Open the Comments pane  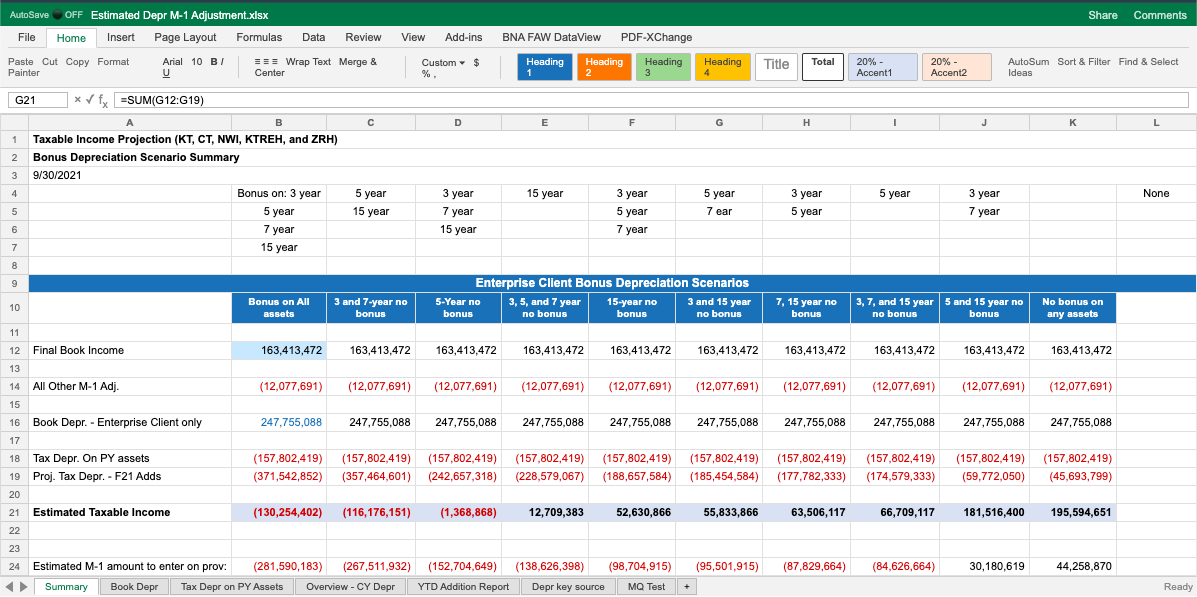[x=1160, y=15]
